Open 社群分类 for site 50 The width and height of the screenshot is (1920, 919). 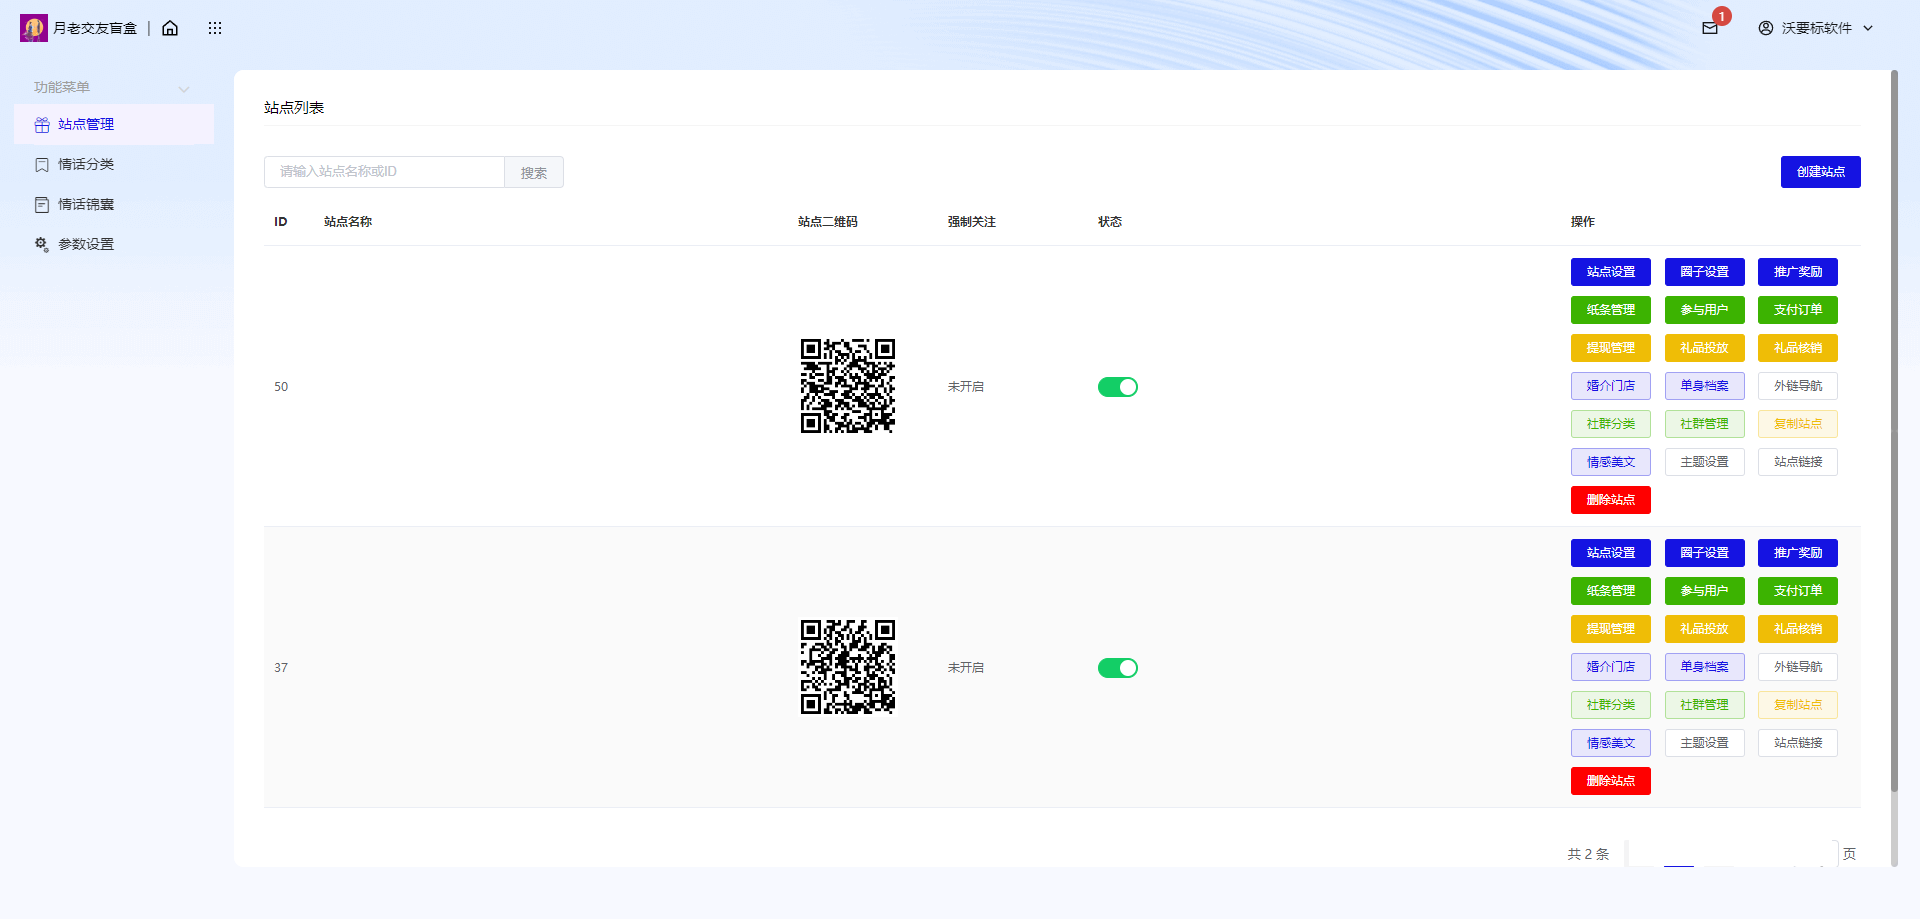(x=1611, y=424)
